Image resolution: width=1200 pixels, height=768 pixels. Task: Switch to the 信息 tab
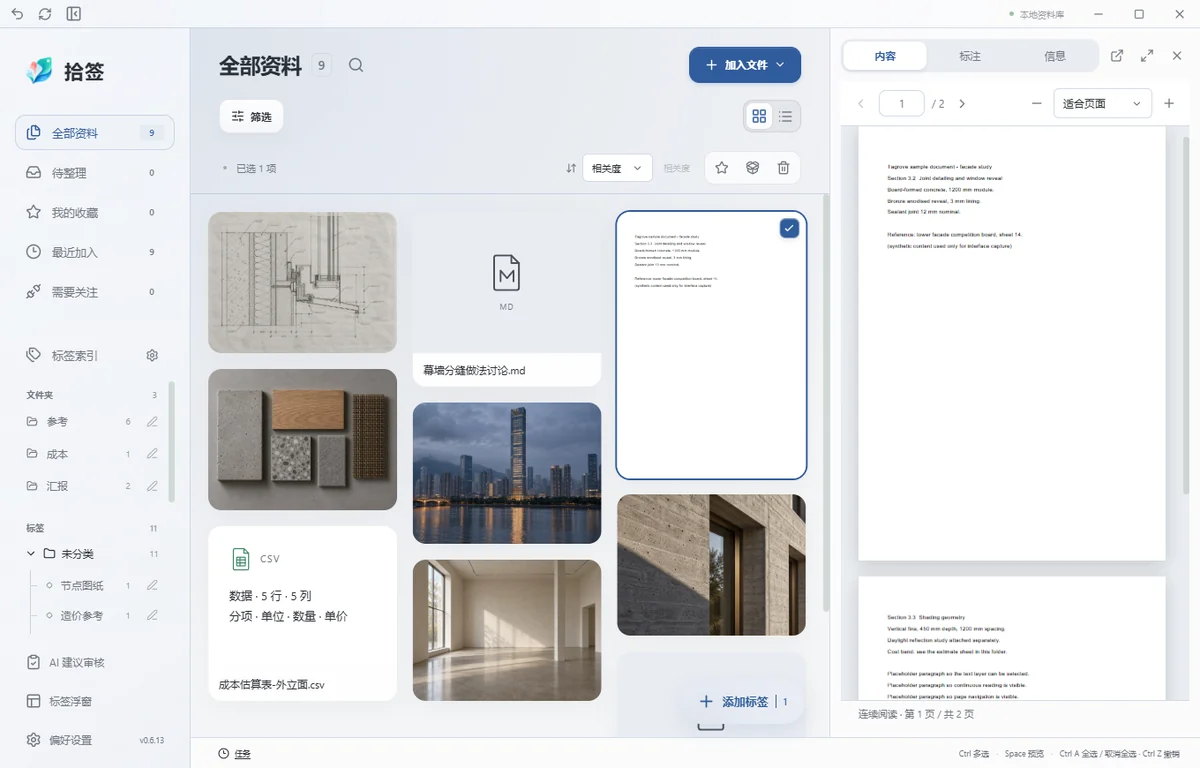[1055, 56]
